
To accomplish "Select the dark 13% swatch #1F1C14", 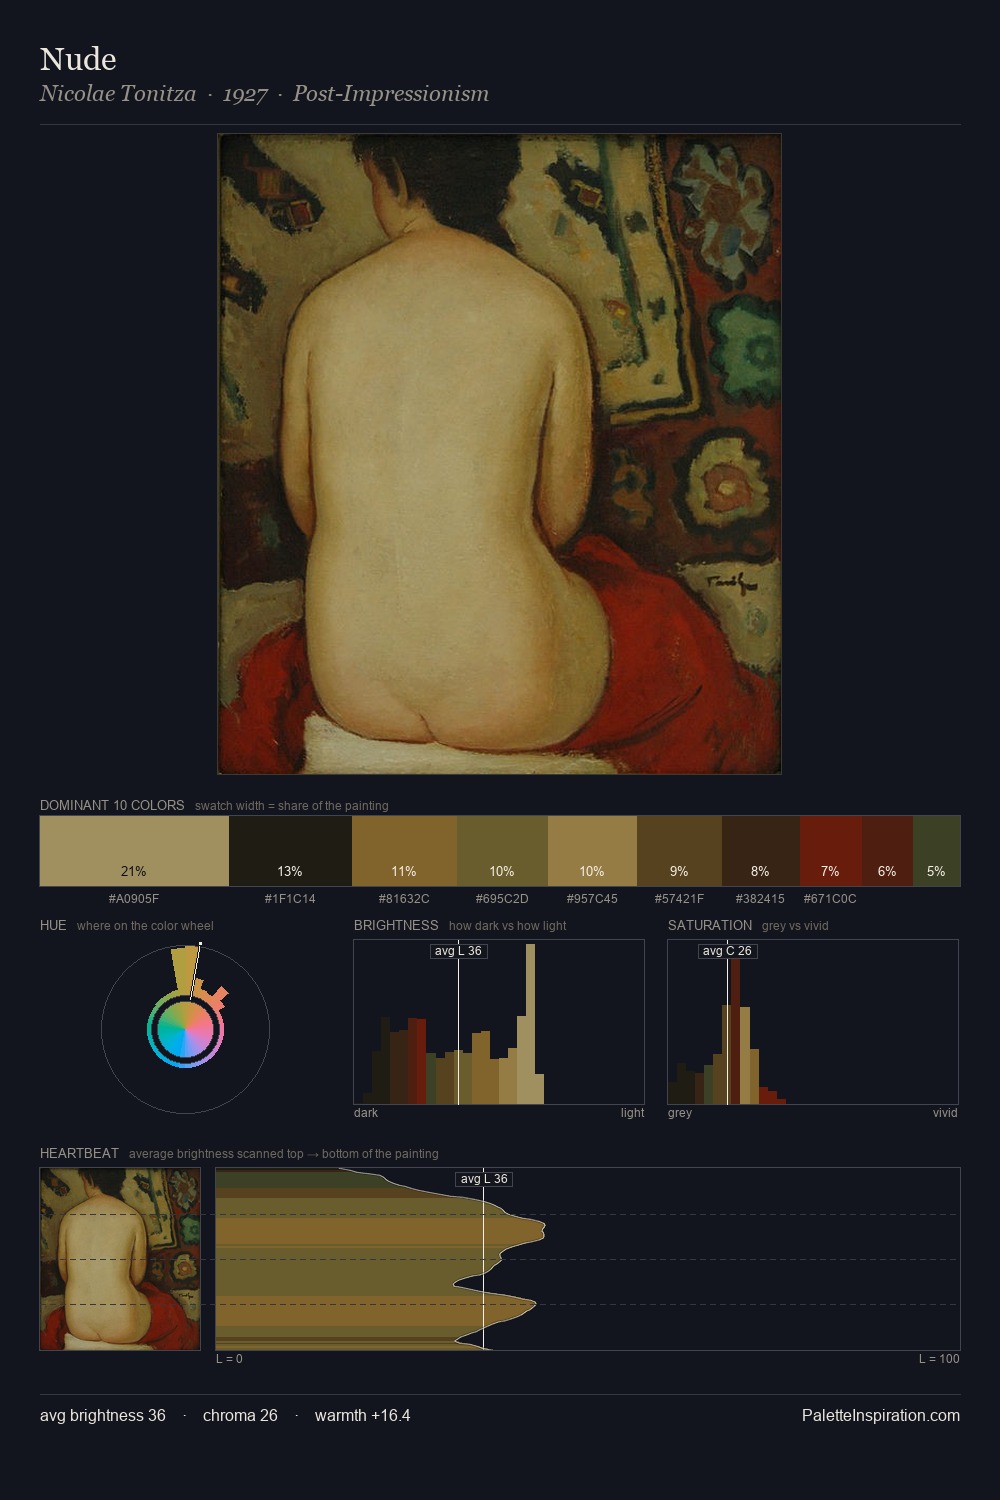I will (x=290, y=851).
